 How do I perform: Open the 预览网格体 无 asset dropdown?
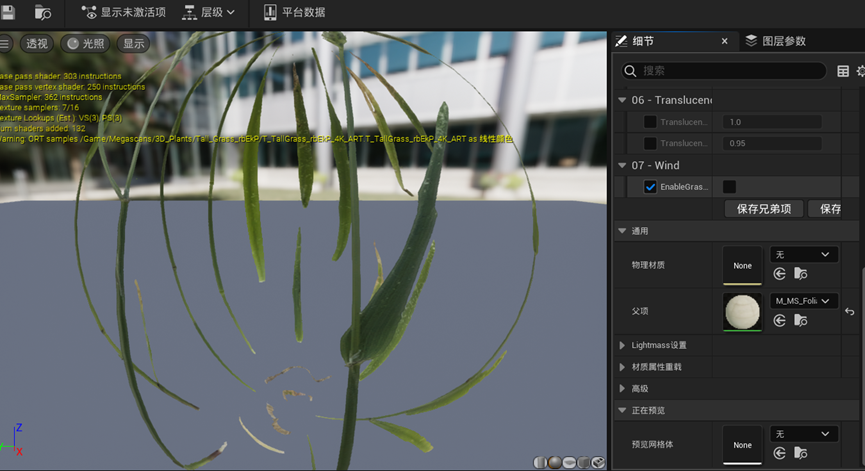click(x=803, y=434)
